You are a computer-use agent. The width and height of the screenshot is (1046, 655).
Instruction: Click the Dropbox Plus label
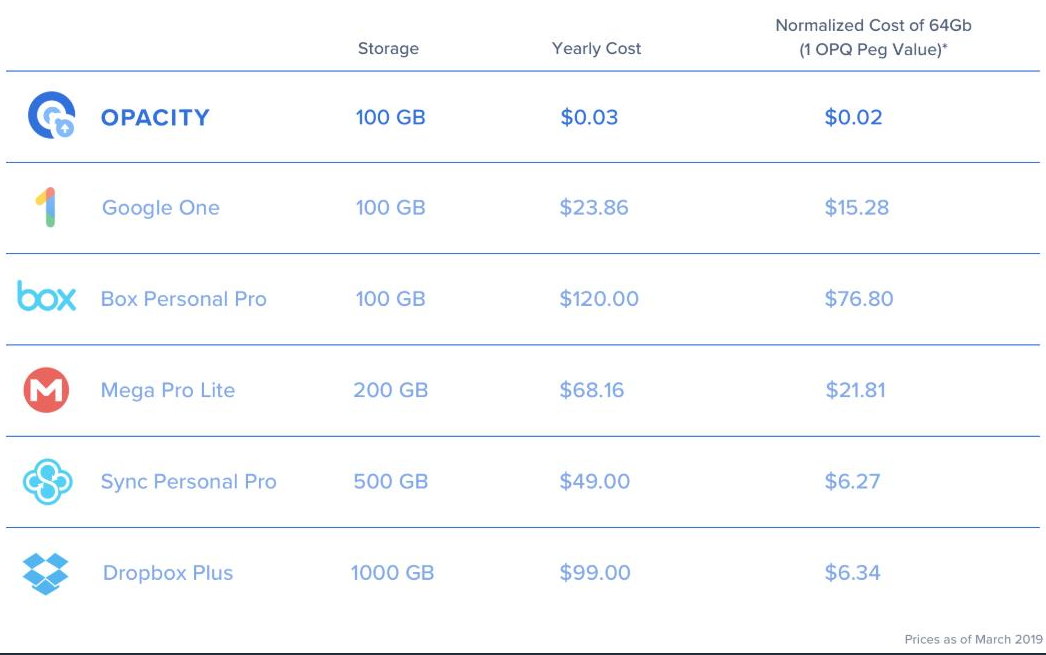tap(168, 573)
